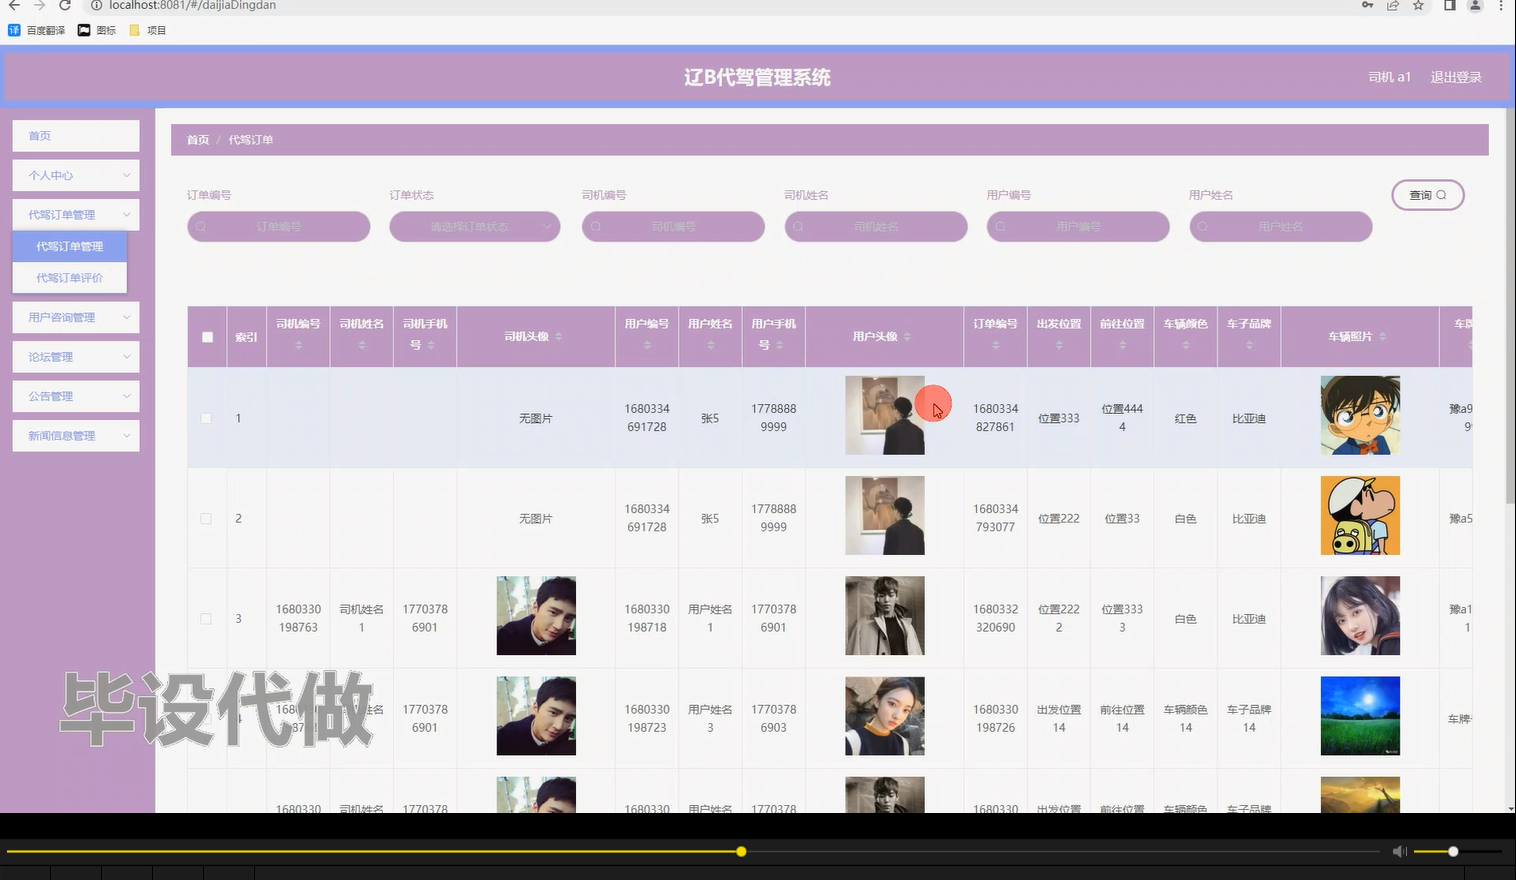
Task: Check the checkbox for row 2
Action: pyautogui.click(x=206, y=518)
